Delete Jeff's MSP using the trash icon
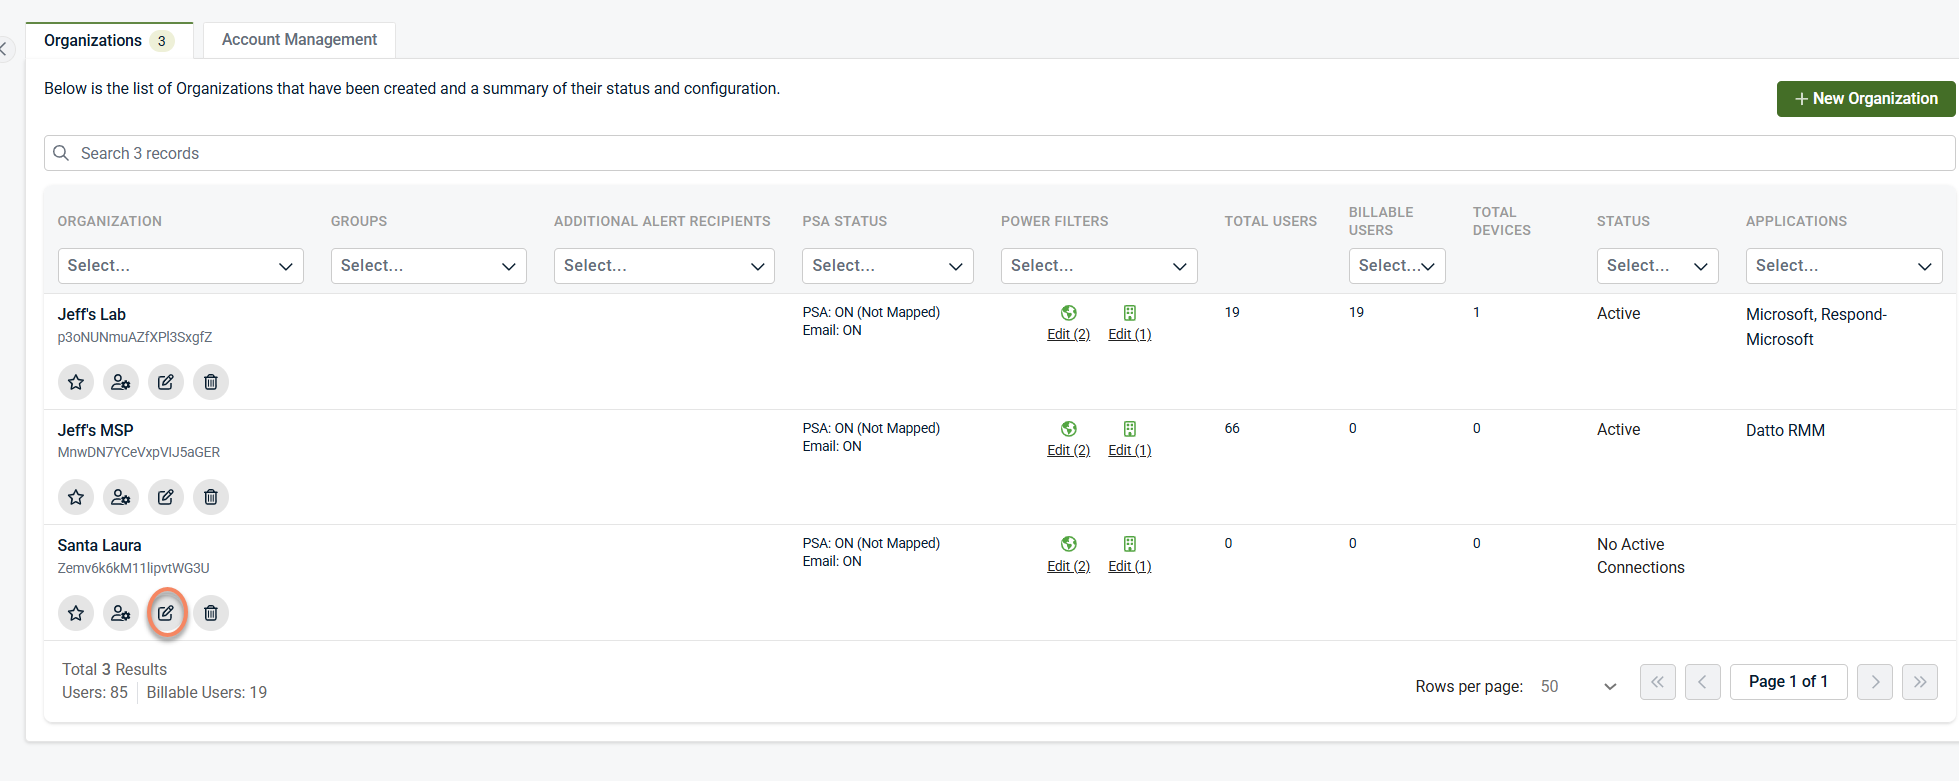The height and width of the screenshot is (781, 1959). [211, 497]
